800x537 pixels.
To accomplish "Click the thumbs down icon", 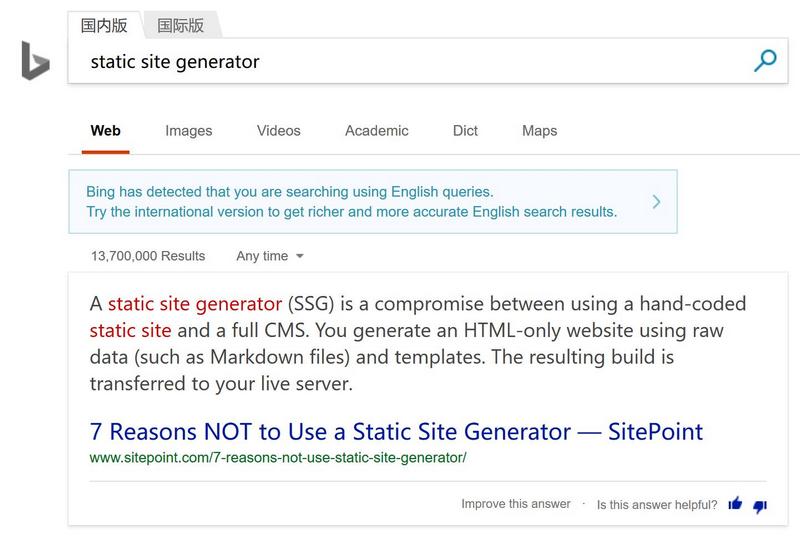I will (x=760, y=506).
